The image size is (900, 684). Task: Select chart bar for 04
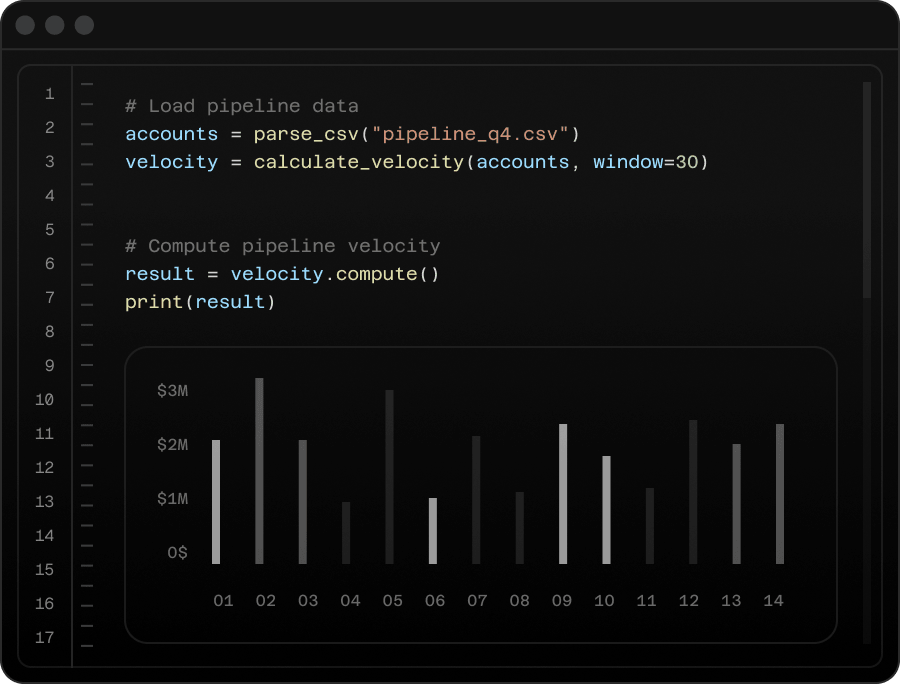(346, 533)
